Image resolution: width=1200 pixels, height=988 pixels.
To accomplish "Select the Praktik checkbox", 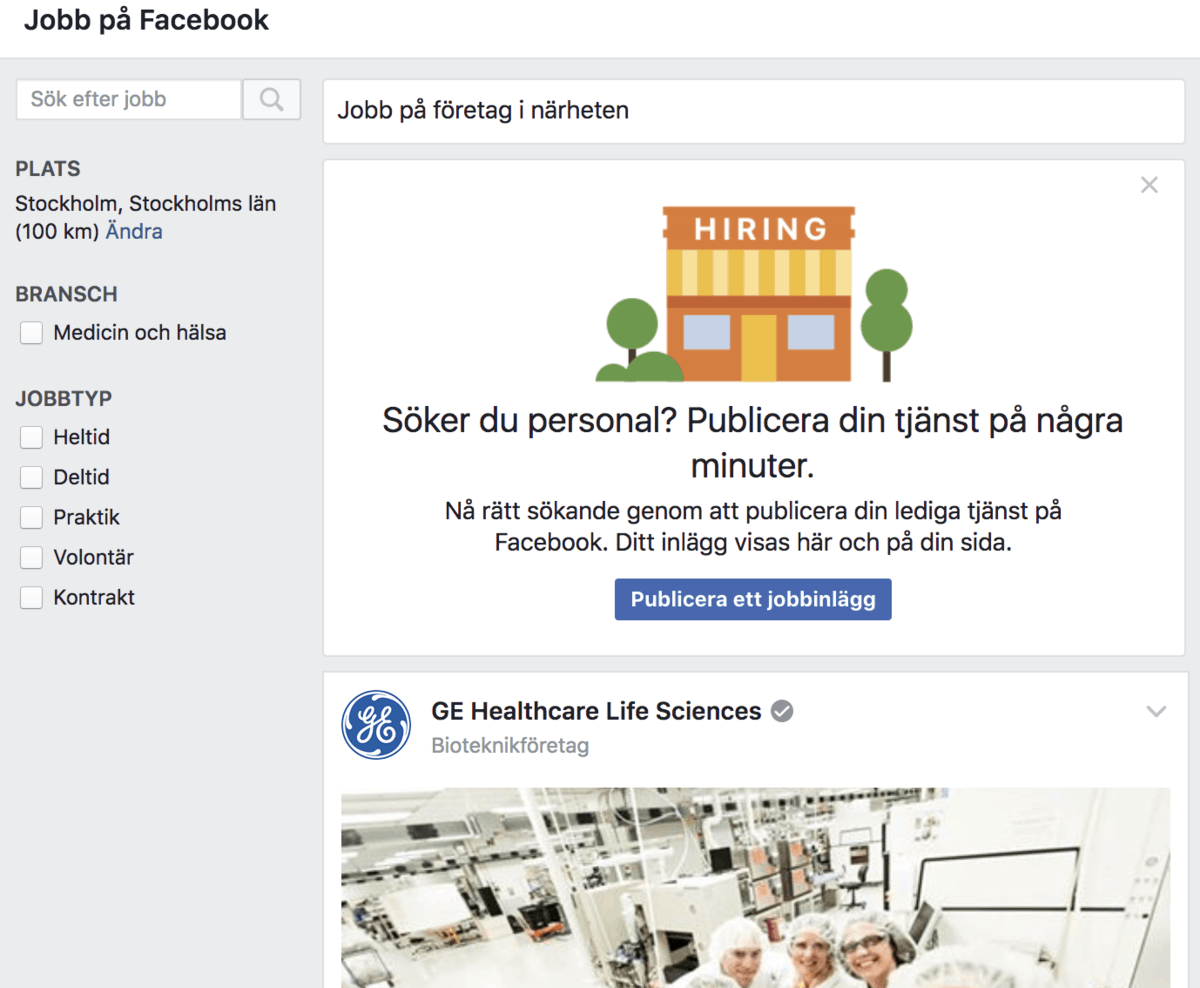I will [x=32, y=518].
